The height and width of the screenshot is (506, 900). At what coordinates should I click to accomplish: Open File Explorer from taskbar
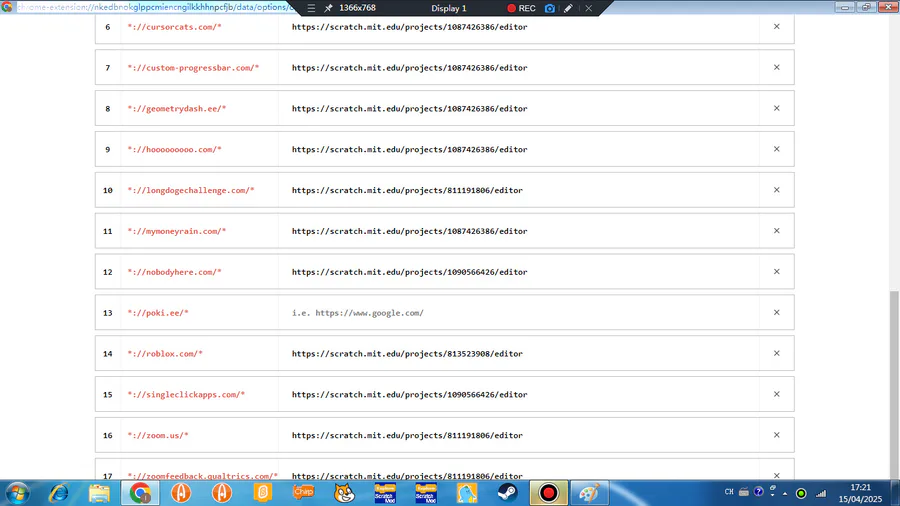coord(99,493)
